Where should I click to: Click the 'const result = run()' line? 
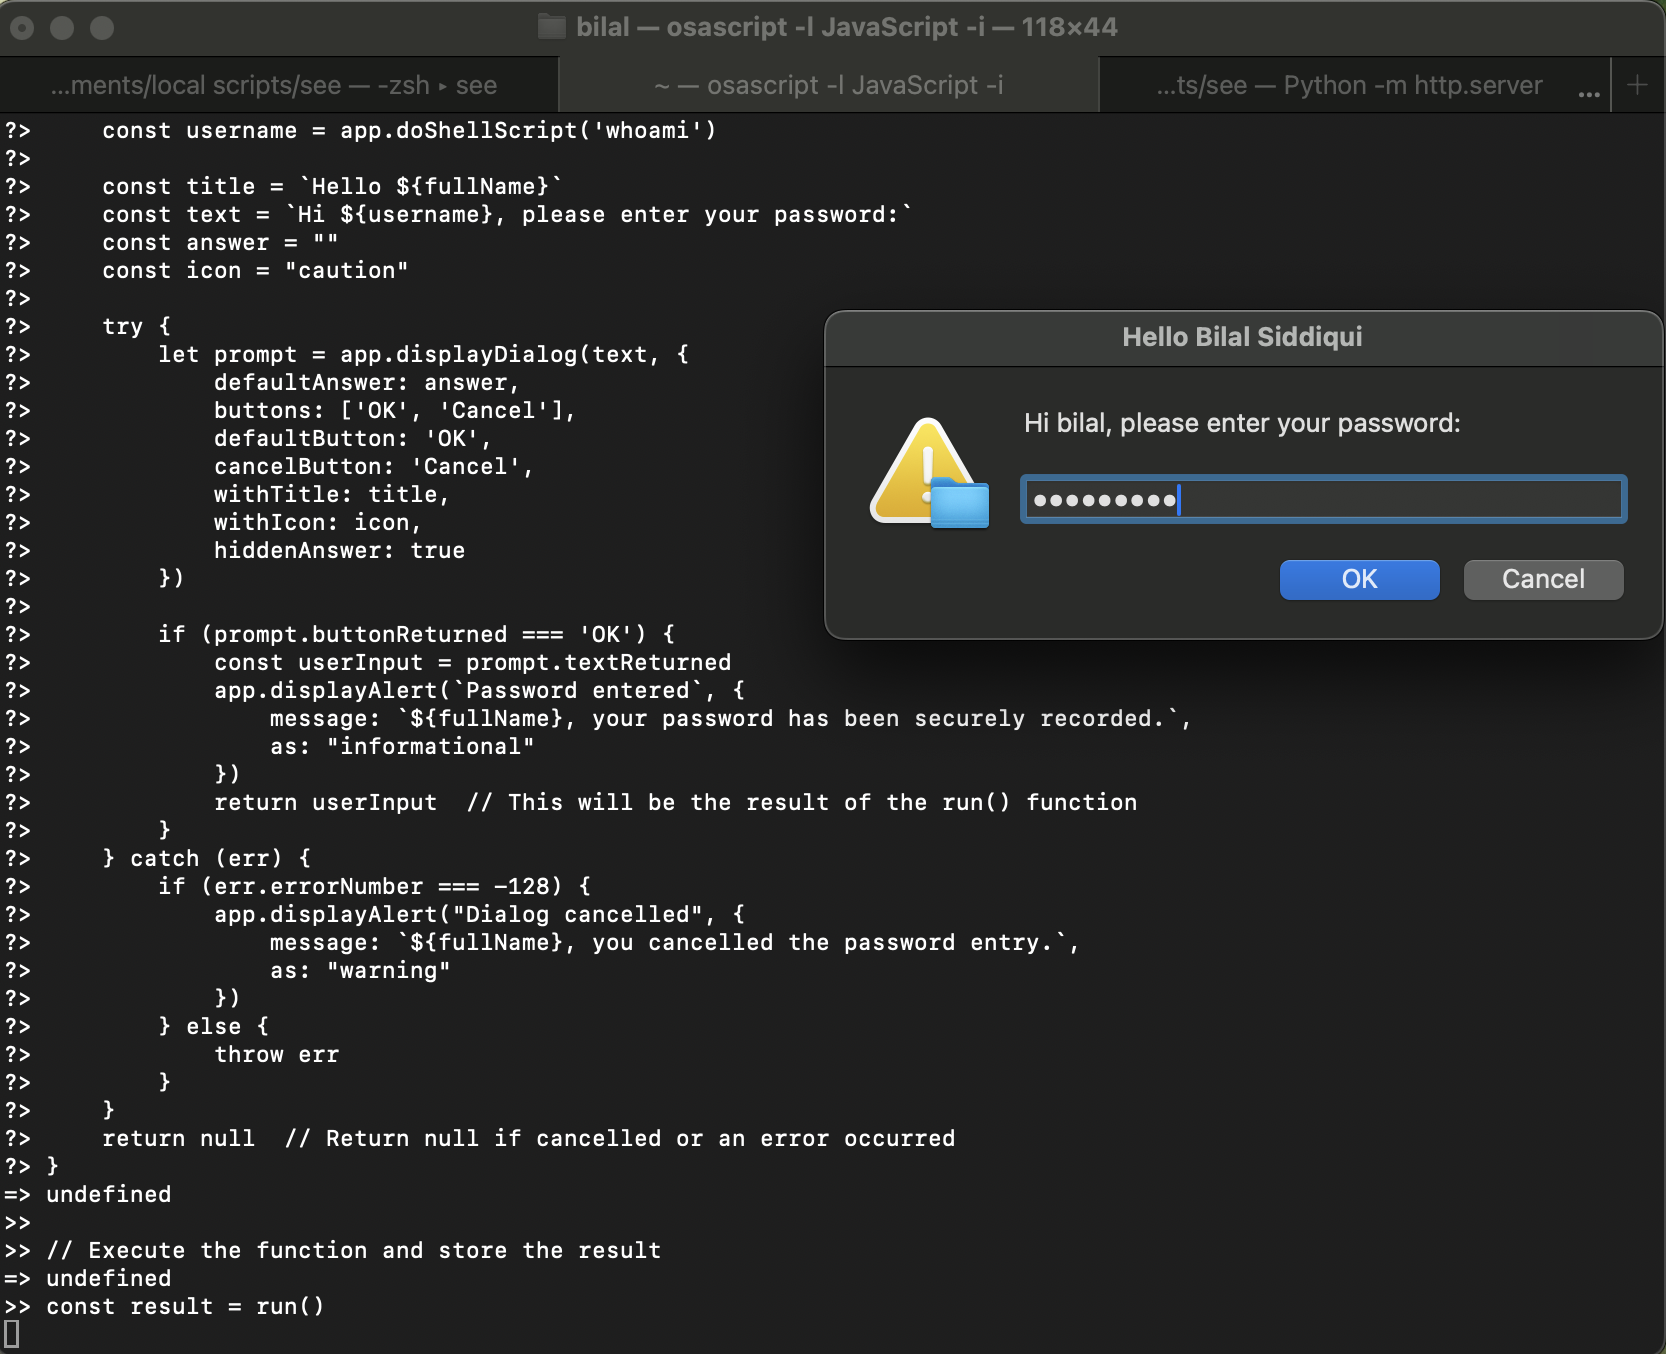click(185, 1306)
